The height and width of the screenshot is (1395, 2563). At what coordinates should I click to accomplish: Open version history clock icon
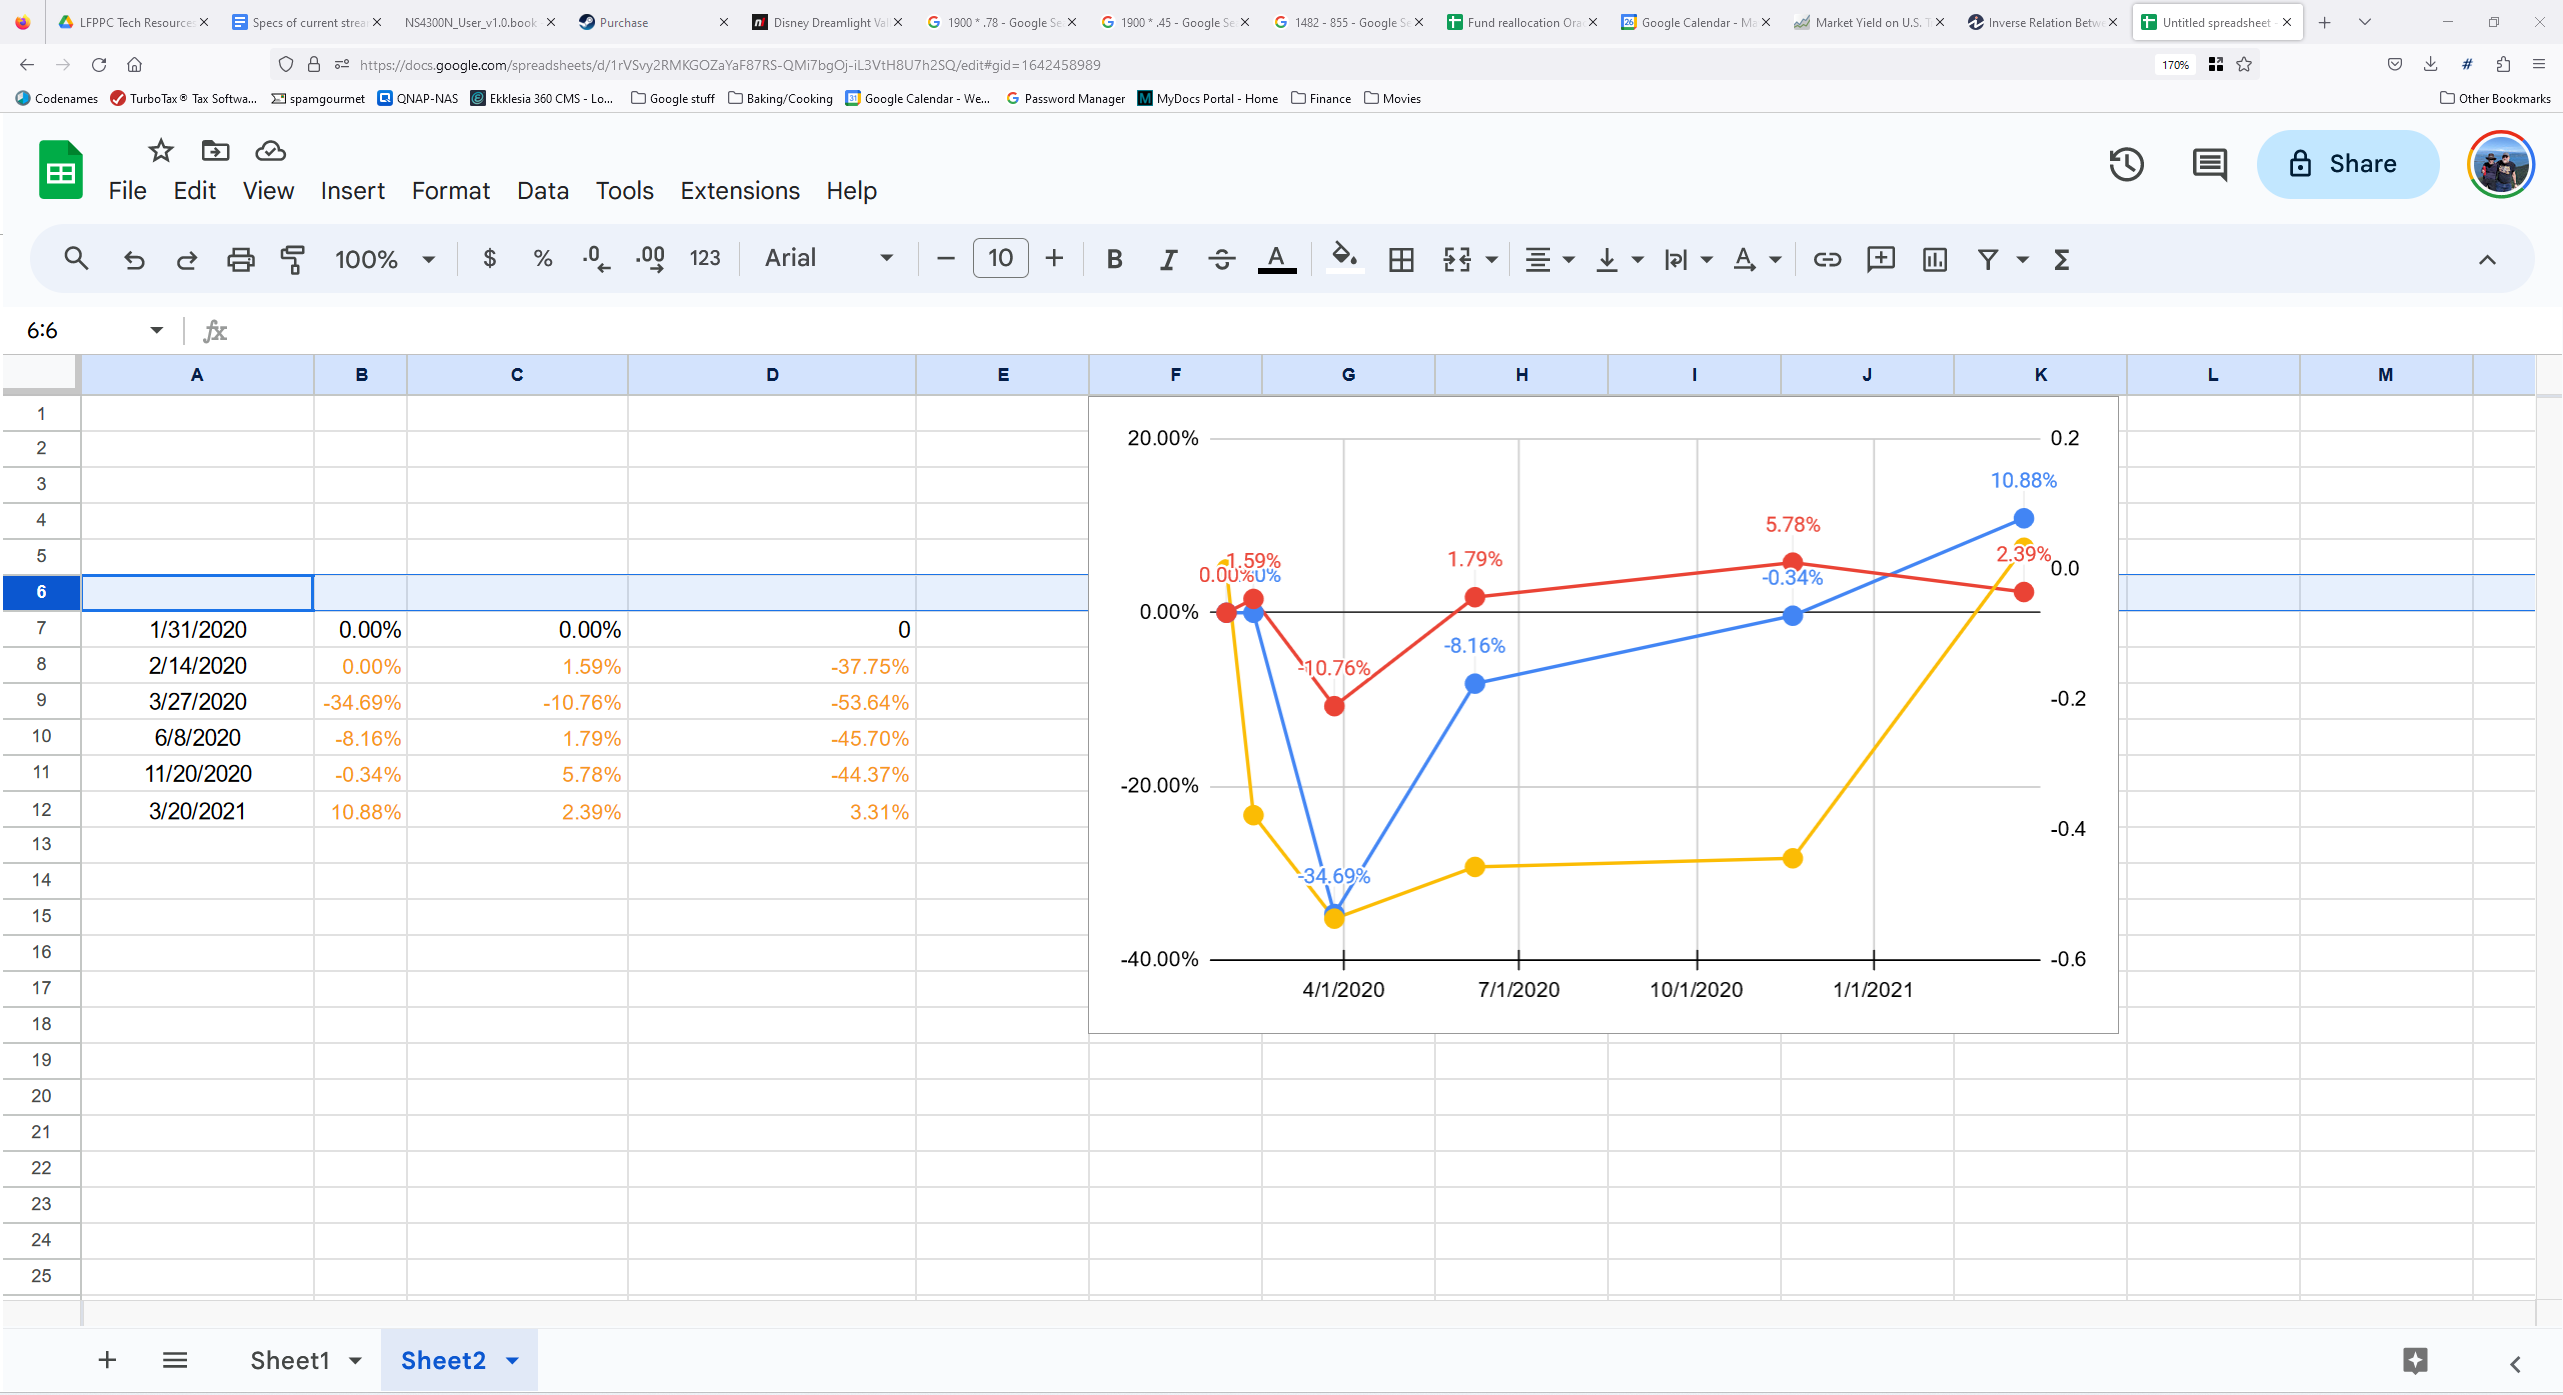pos(2126,164)
